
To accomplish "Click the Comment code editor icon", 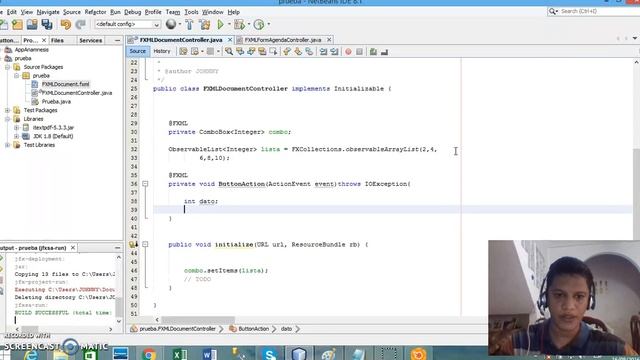I will (373, 52).
